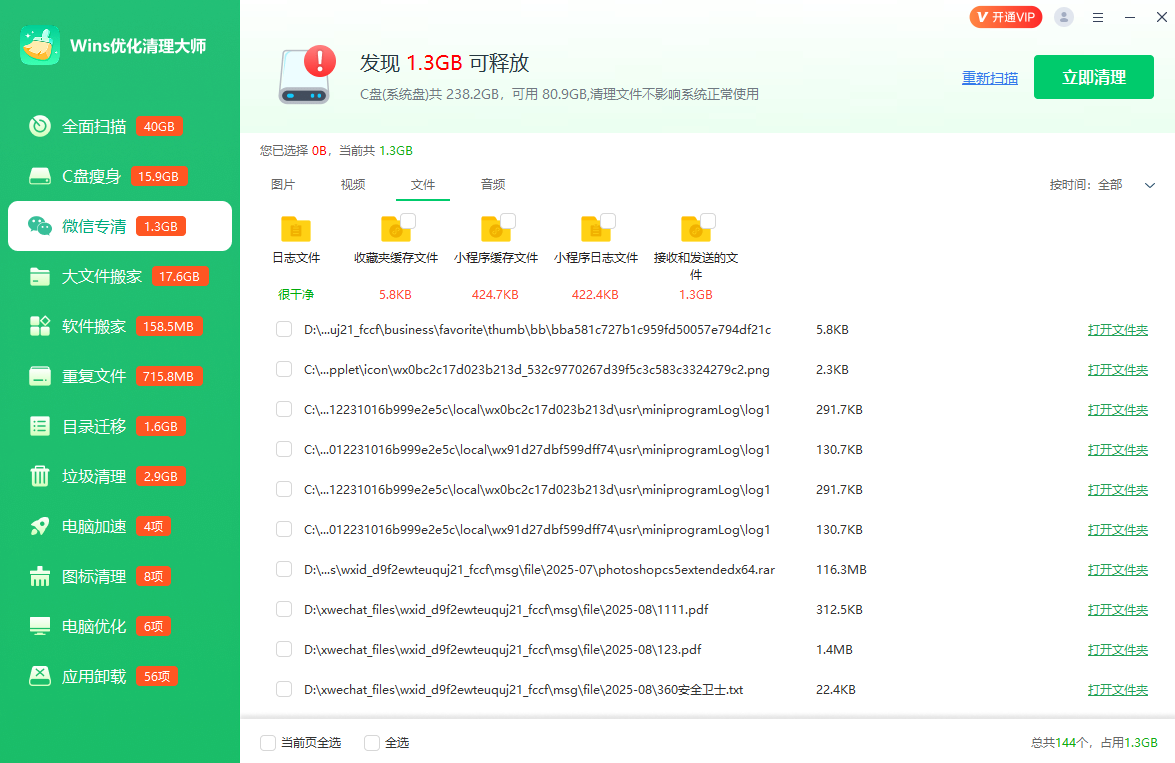Enable the 当前页全选 checkbox
Screen dimensions: 1175x763
coord(268,743)
